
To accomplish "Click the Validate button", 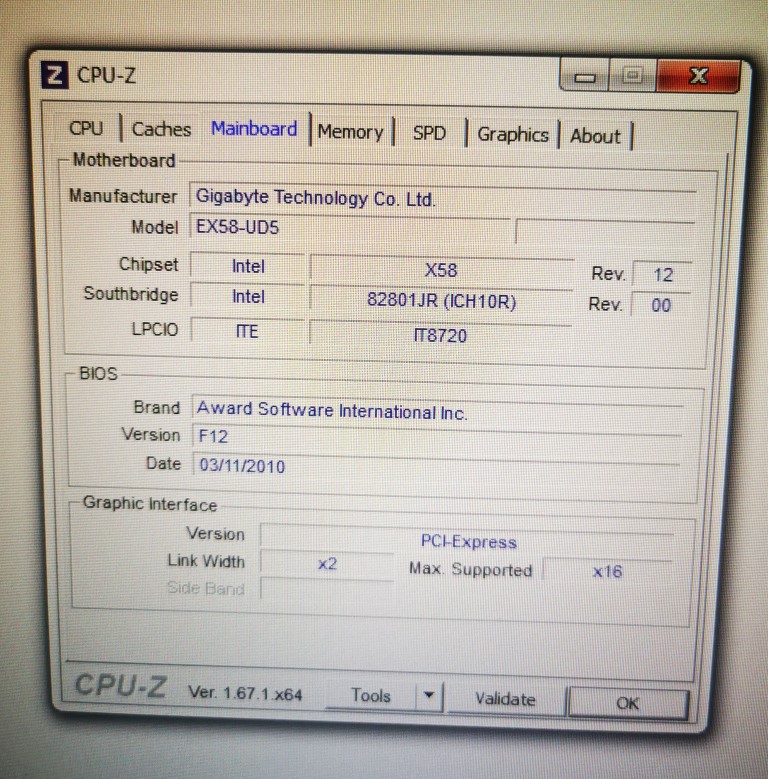I will [x=506, y=699].
